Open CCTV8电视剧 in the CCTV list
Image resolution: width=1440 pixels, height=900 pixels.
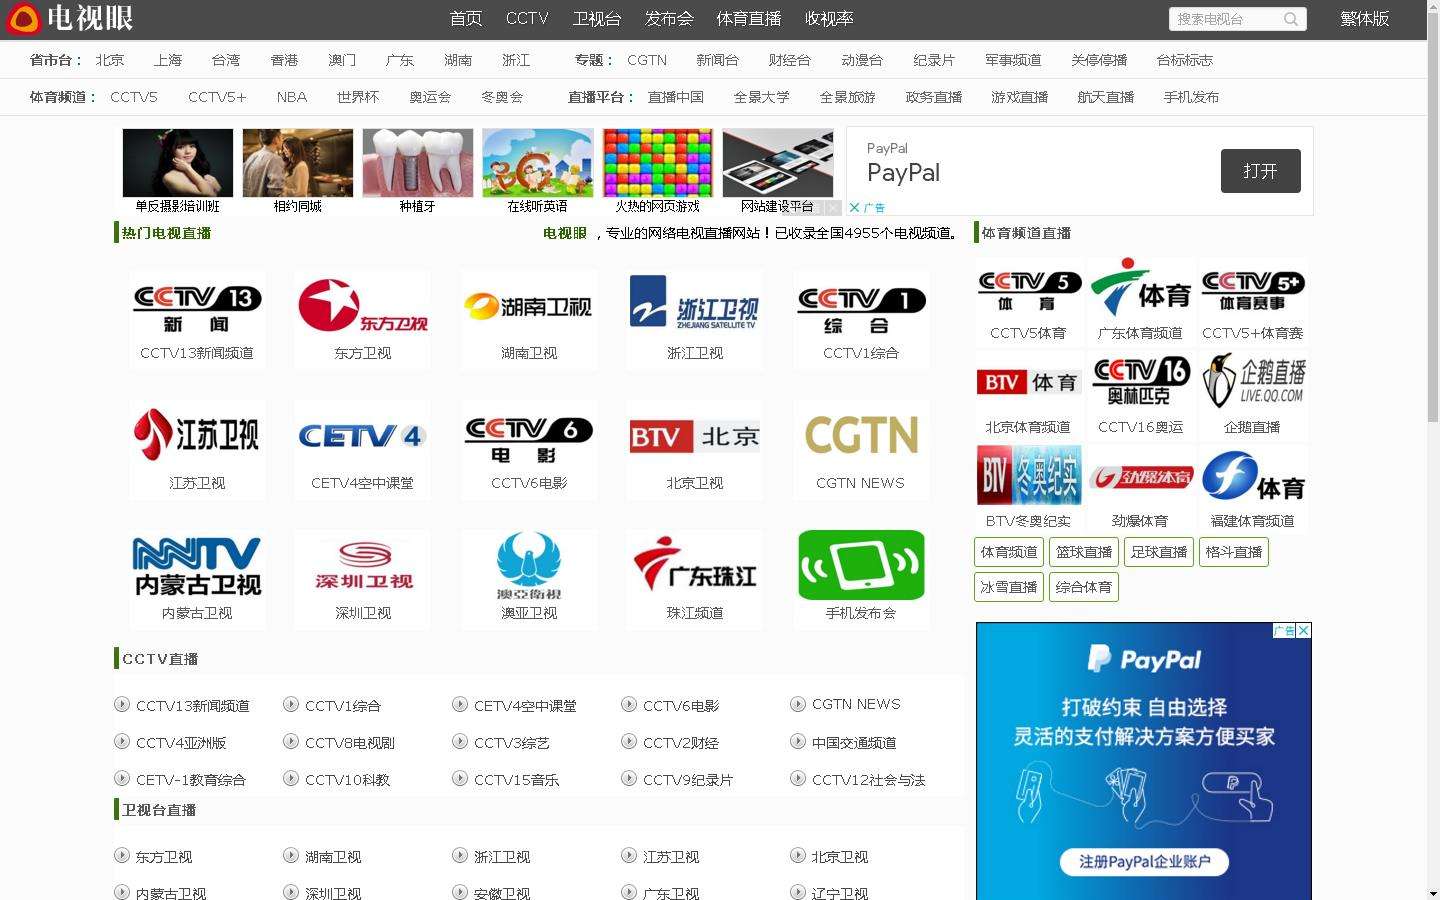click(350, 743)
